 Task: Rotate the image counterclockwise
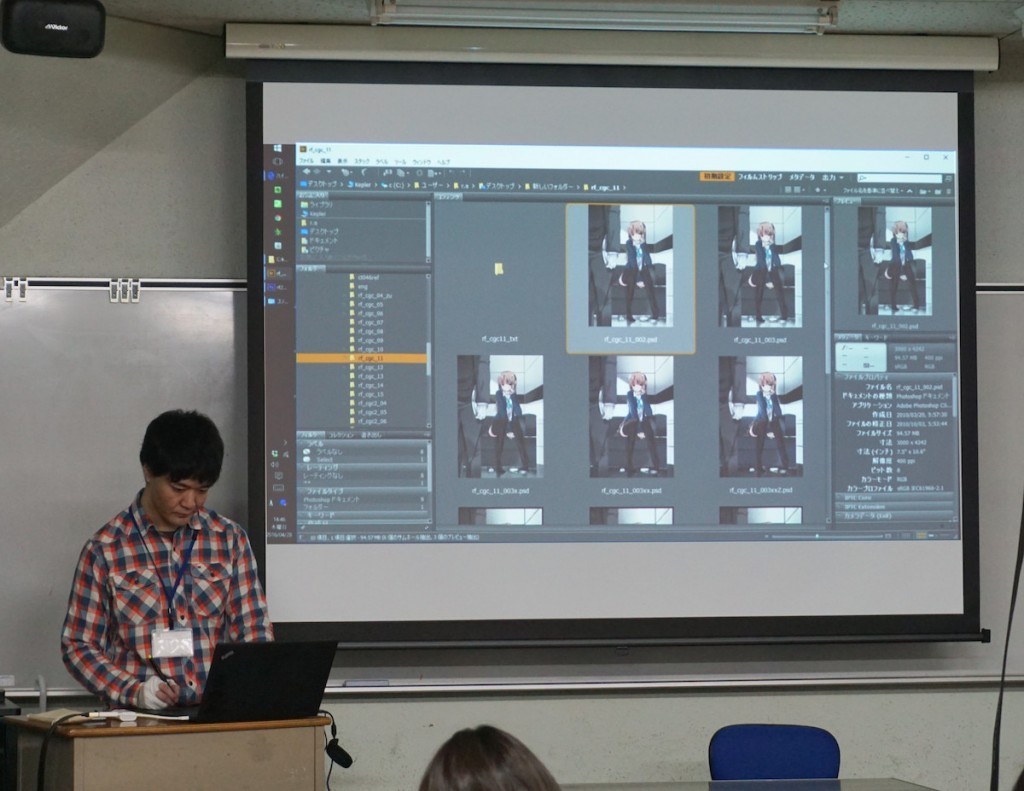(x=451, y=172)
